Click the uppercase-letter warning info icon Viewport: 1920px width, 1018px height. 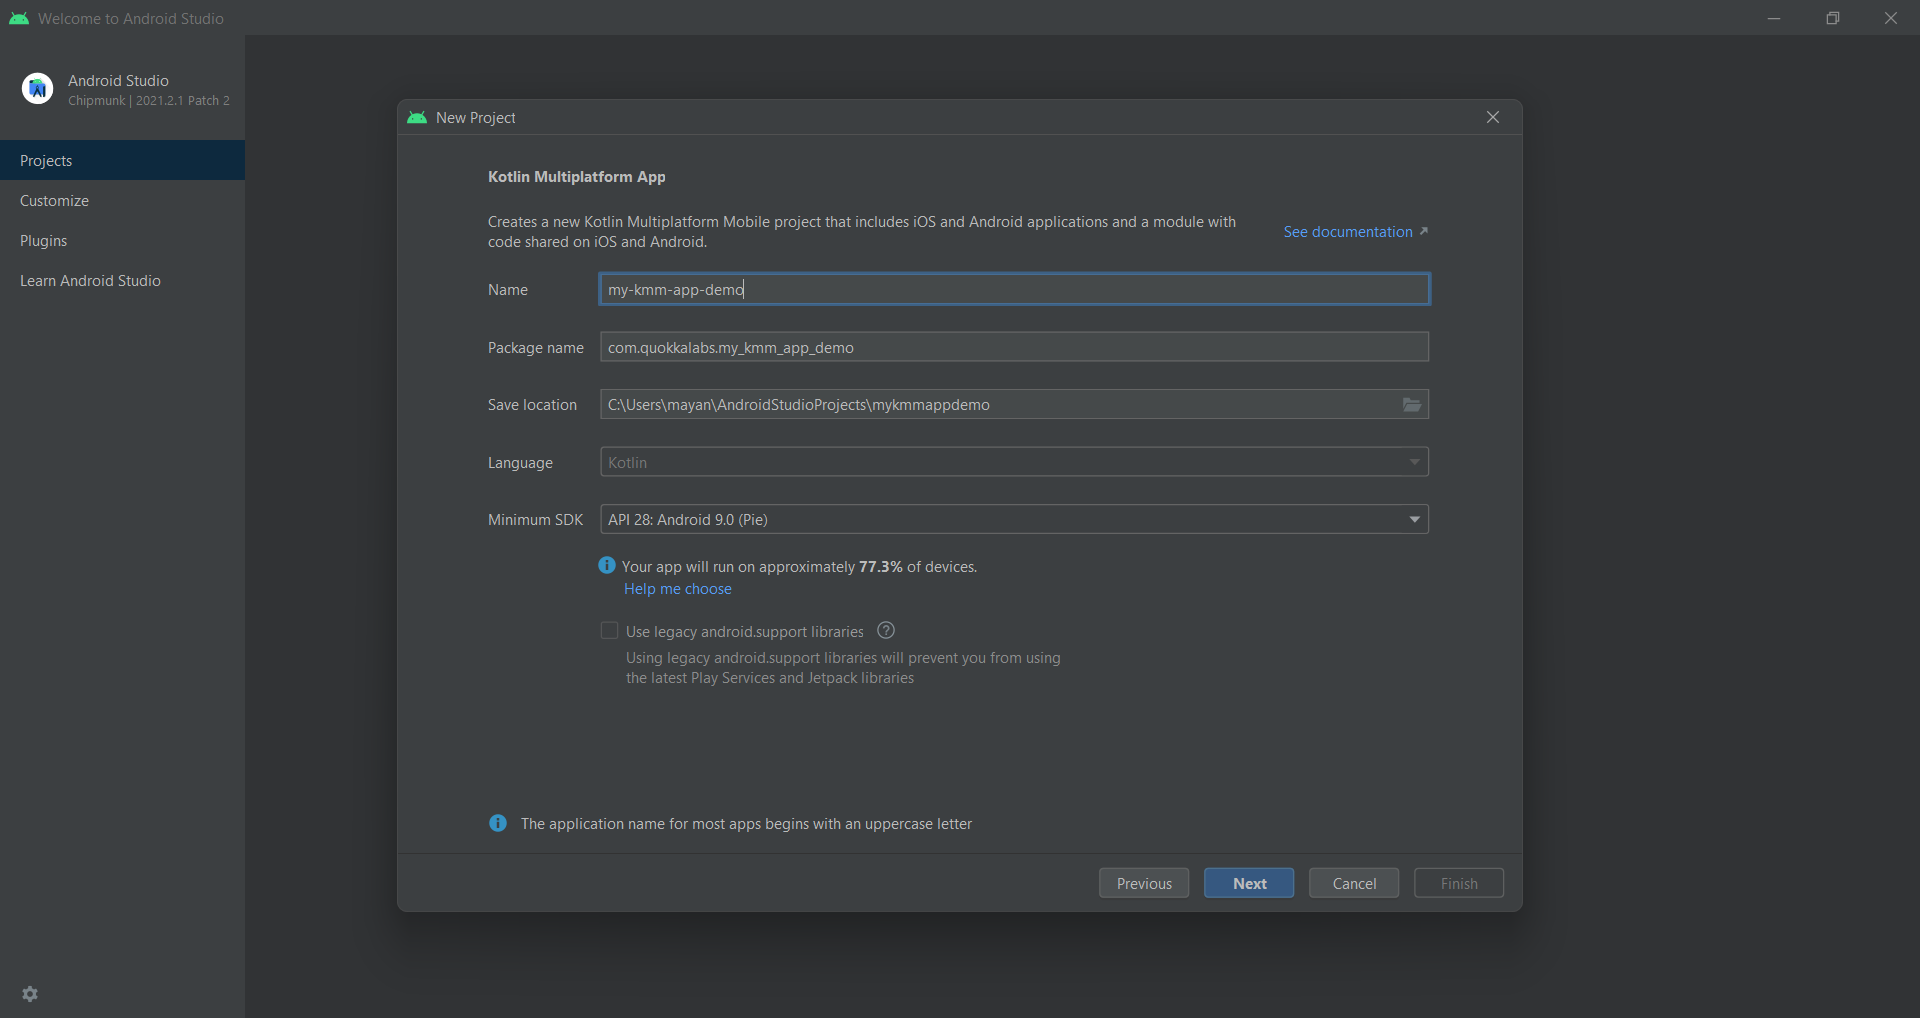point(498,823)
